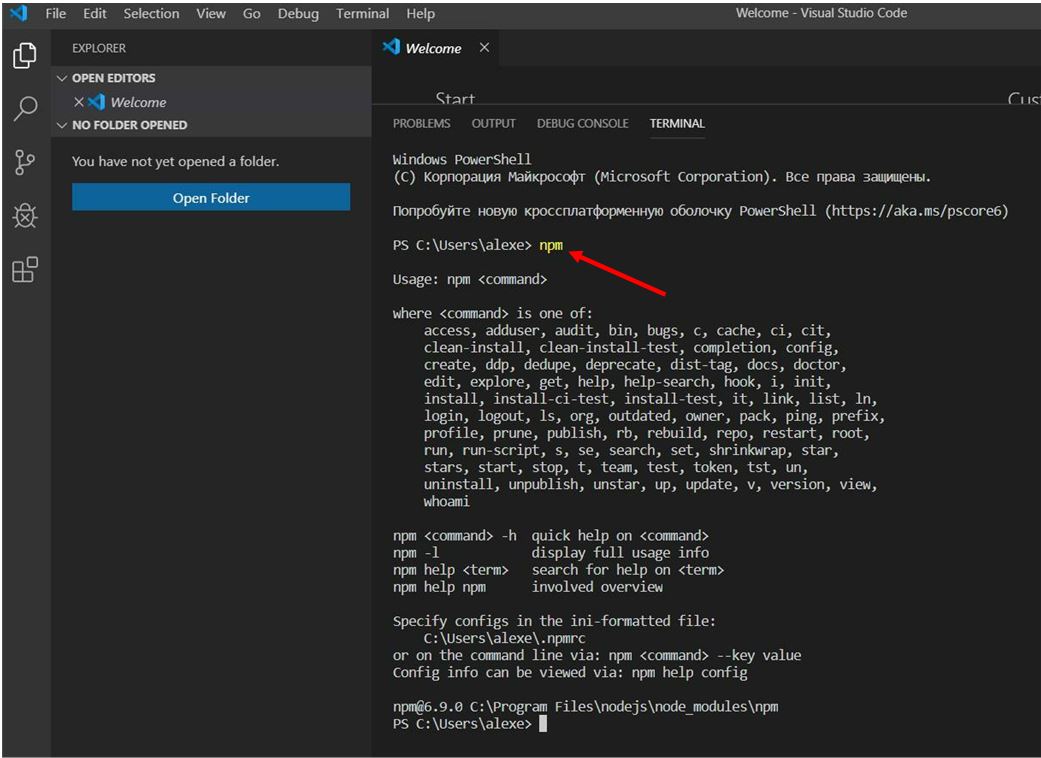Open the Explorer icon in activity bar
Viewport: 1041px width, 758px height.
pos(25,56)
